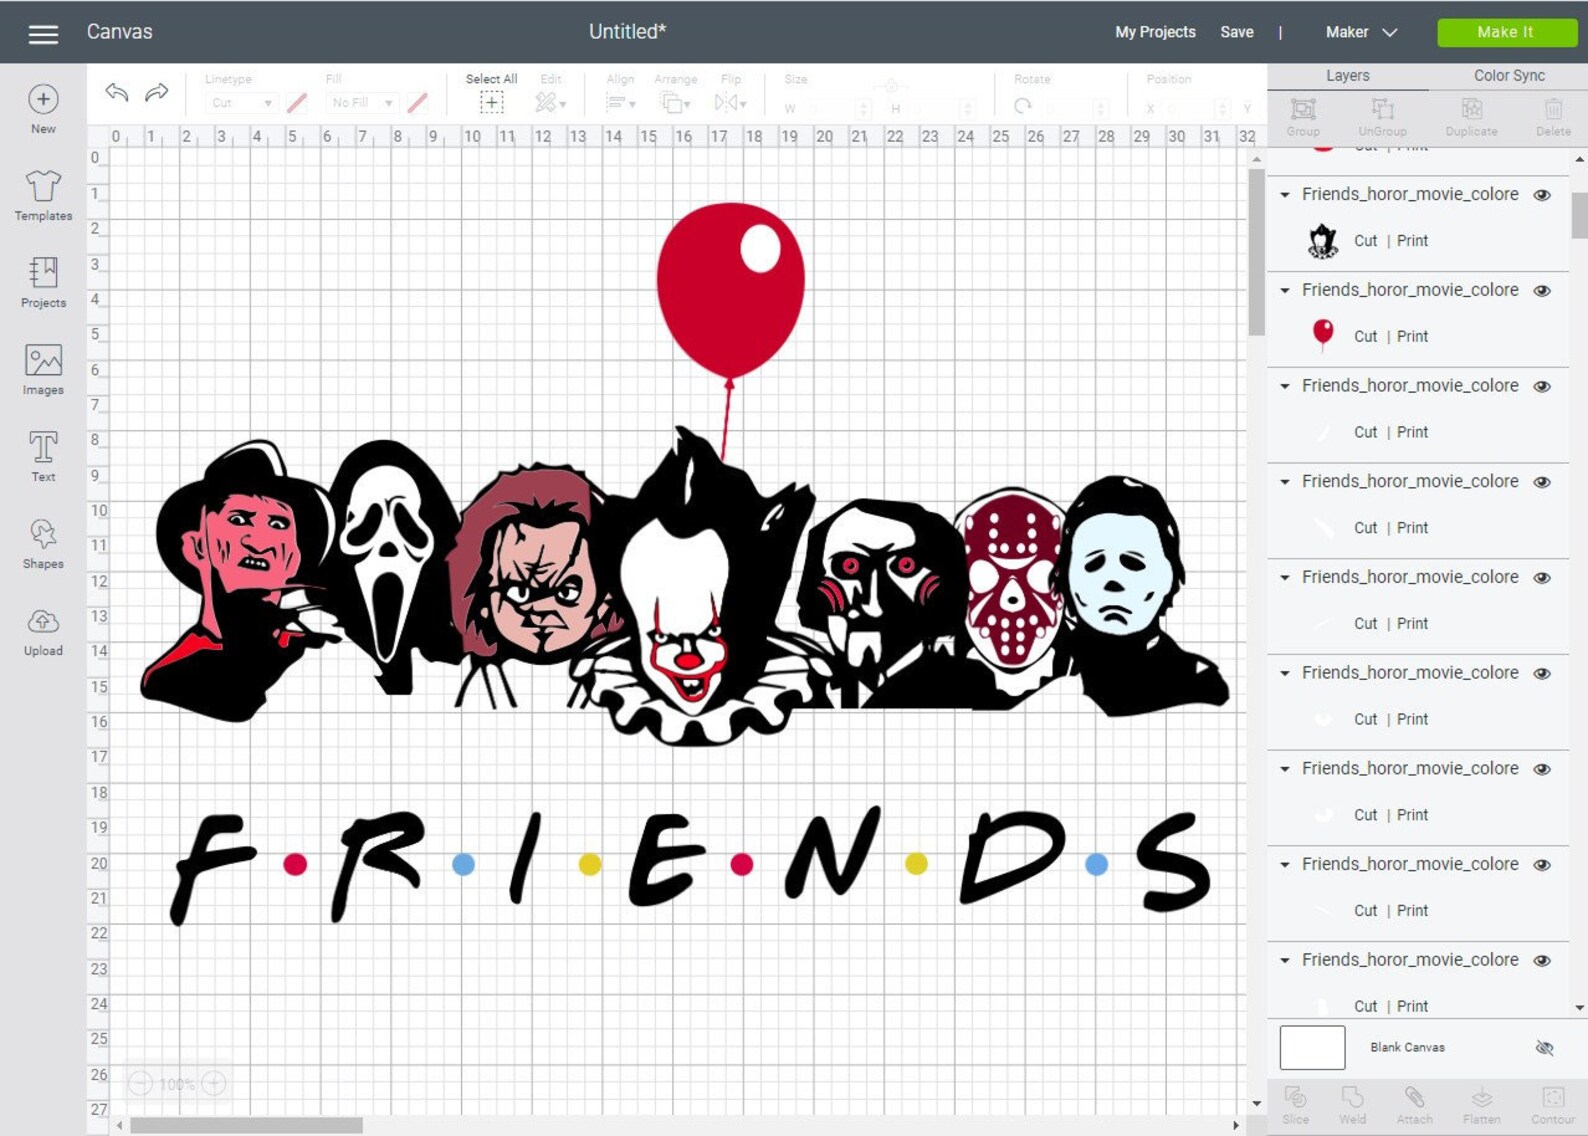Click the canvas zoom percentage reading 100%
Viewport: 1588px width, 1136px height.
(x=177, y=1084)
